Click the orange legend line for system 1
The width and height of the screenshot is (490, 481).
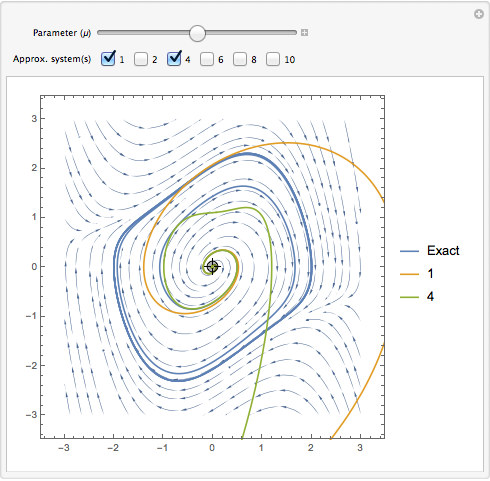pos(409,274)
